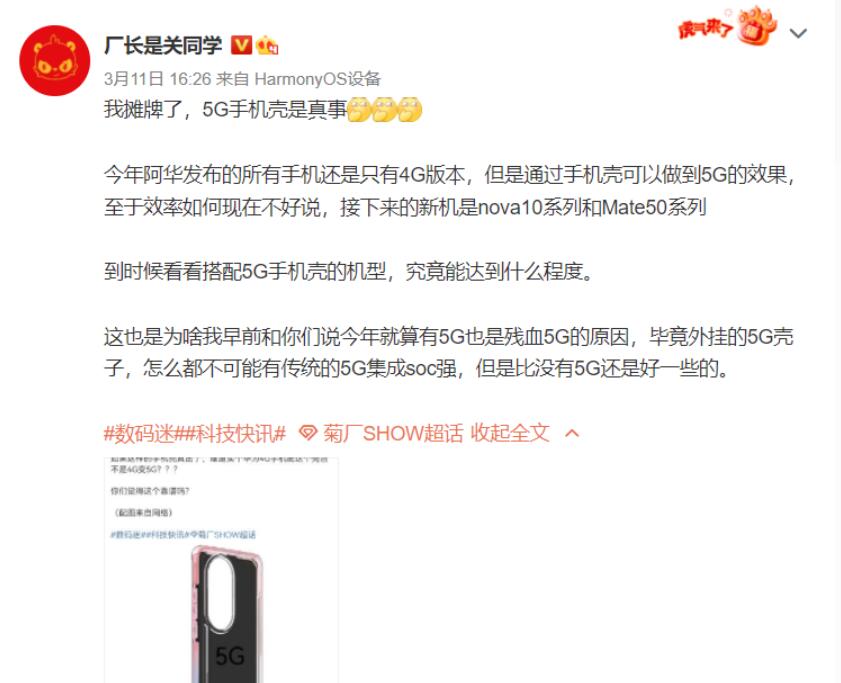This screenshot has width=841, height=683.
Task: Click the diamond super-topic icon
Action: click(308, 432)
